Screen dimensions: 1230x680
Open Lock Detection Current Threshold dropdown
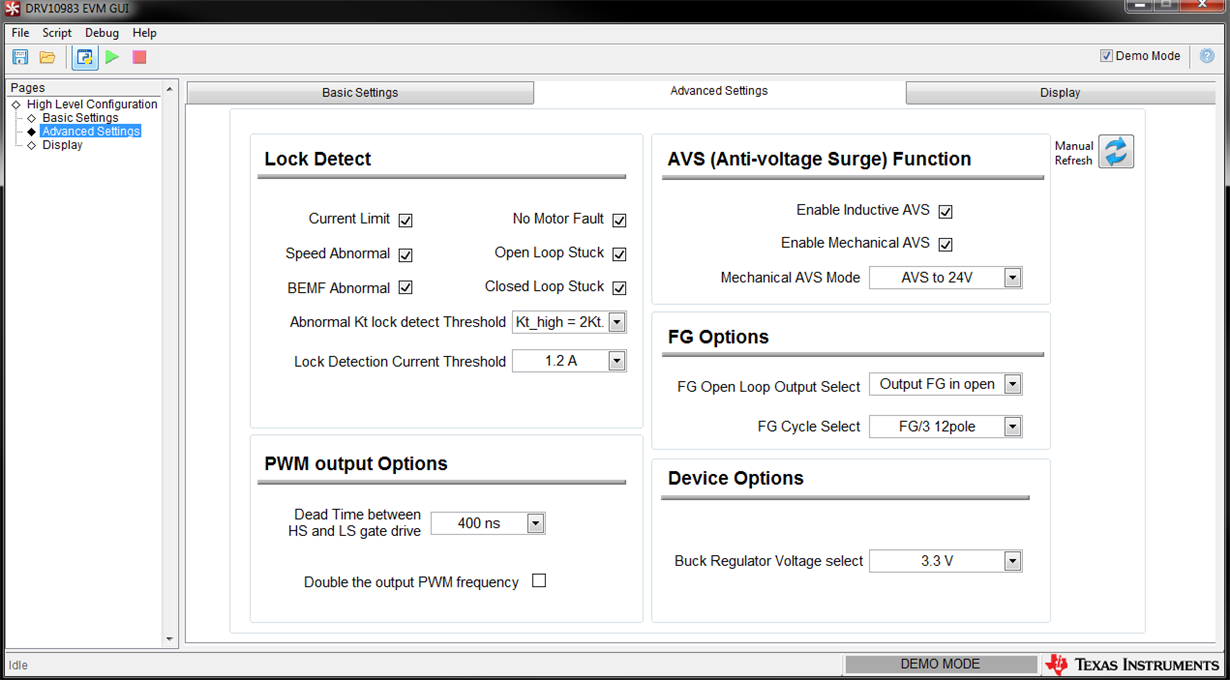click(569, 361)
